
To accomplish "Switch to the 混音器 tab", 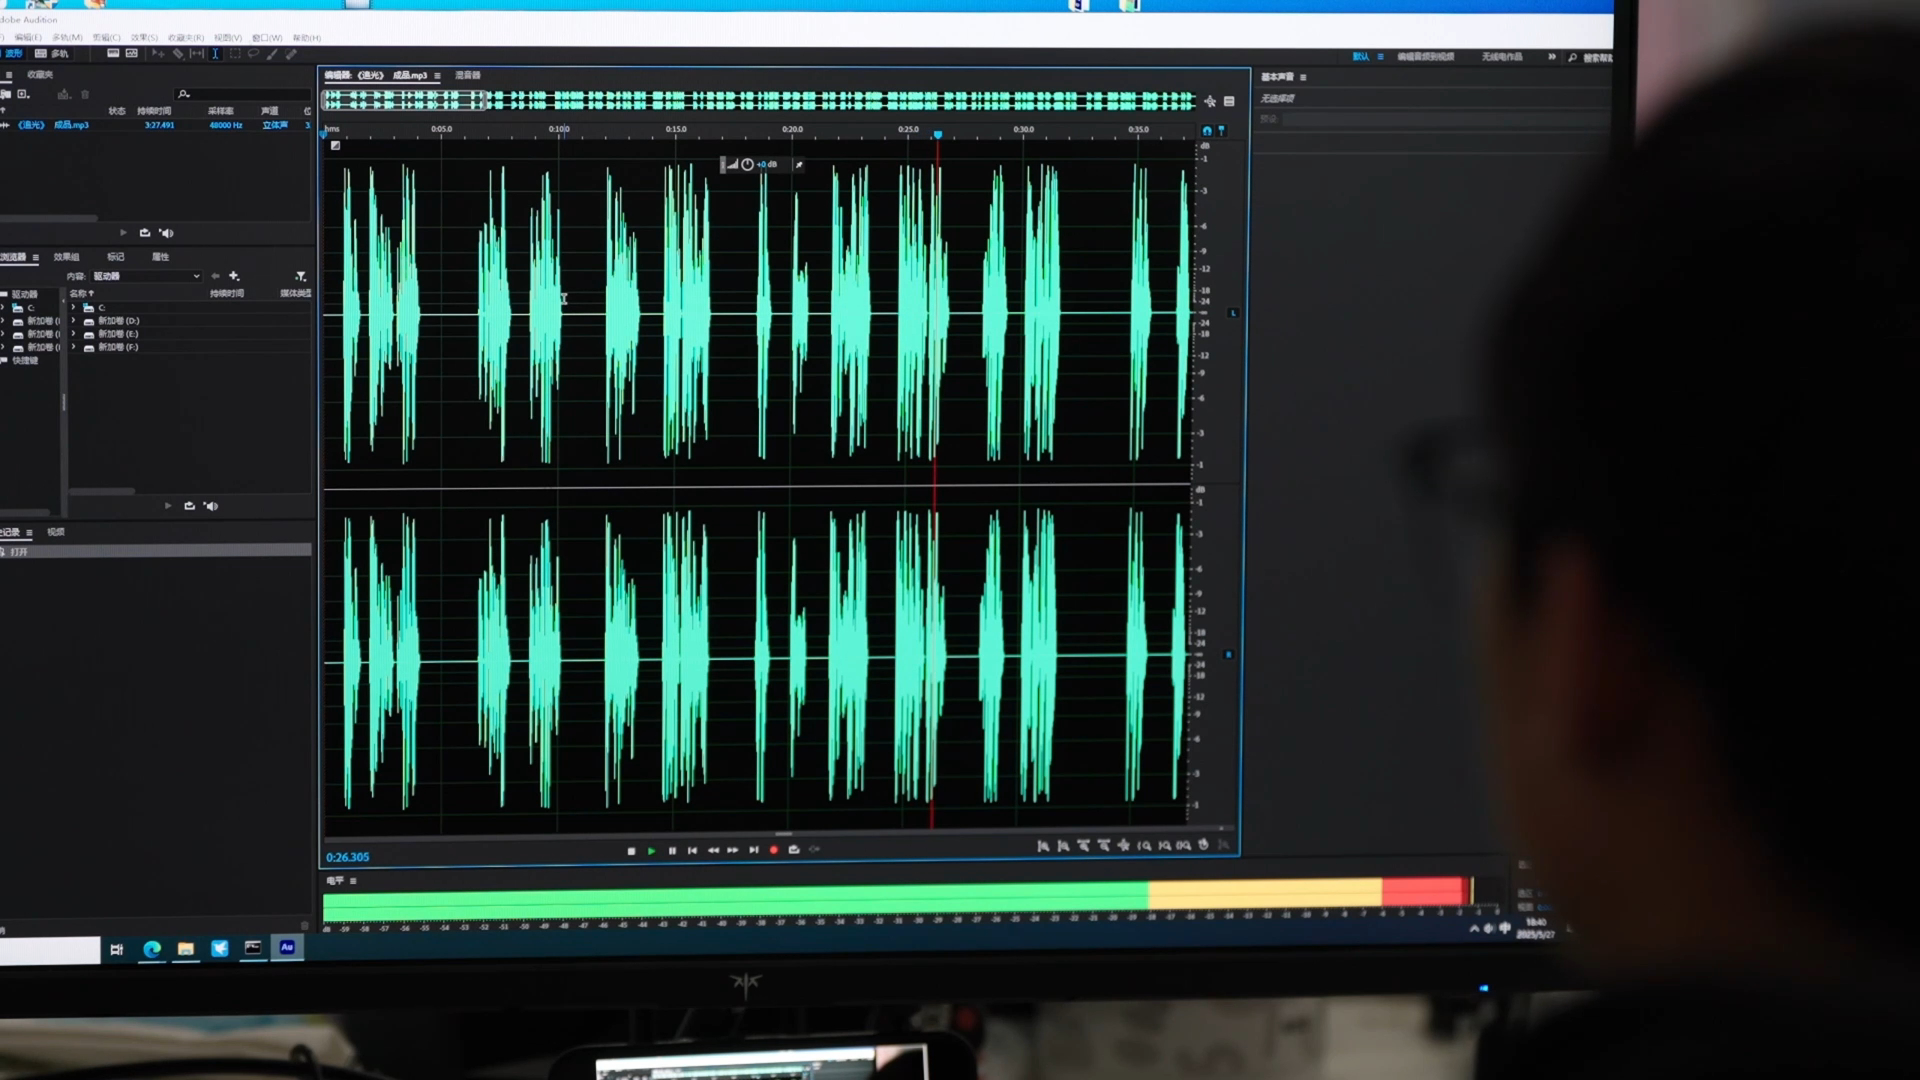I will (468, 75).
